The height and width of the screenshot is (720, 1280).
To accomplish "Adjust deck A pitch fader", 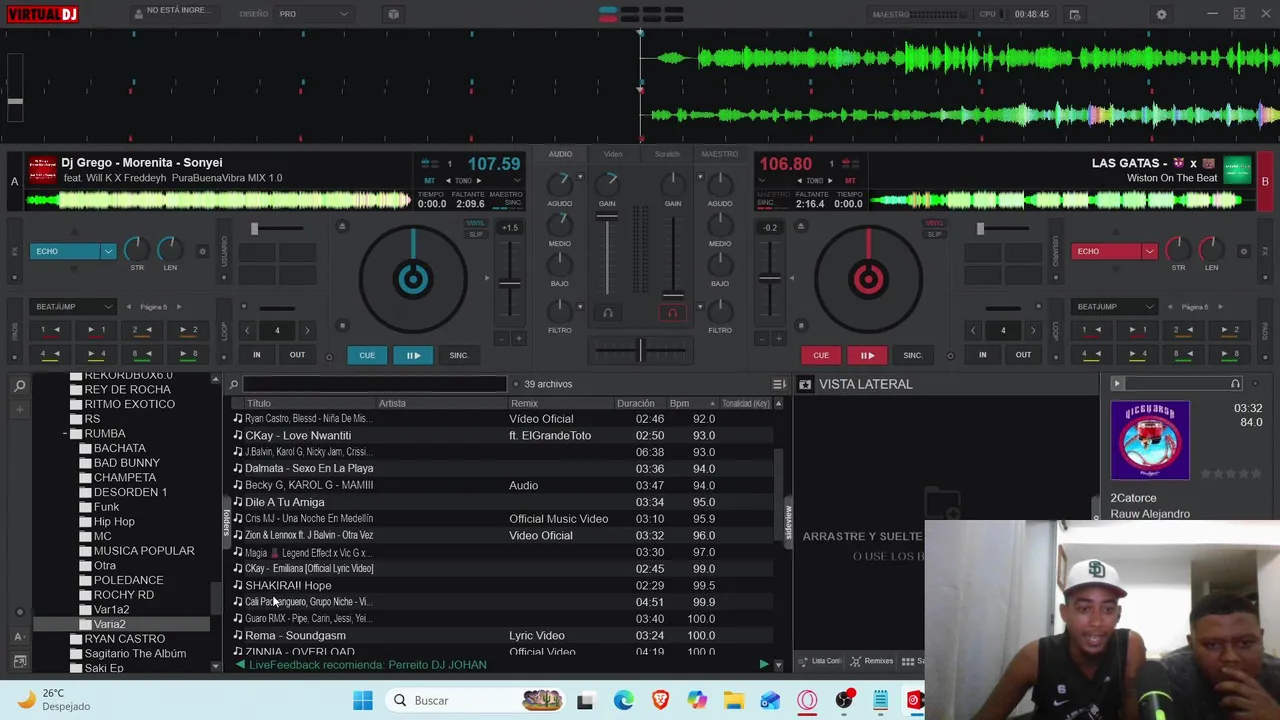I will tap(509, 284).
